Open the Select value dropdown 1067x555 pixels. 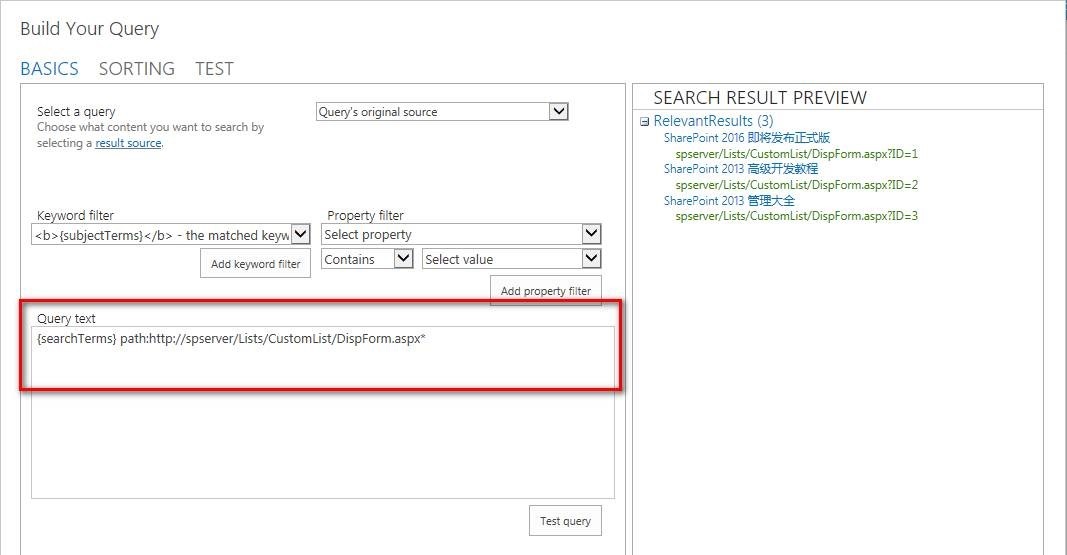point(512,259)
